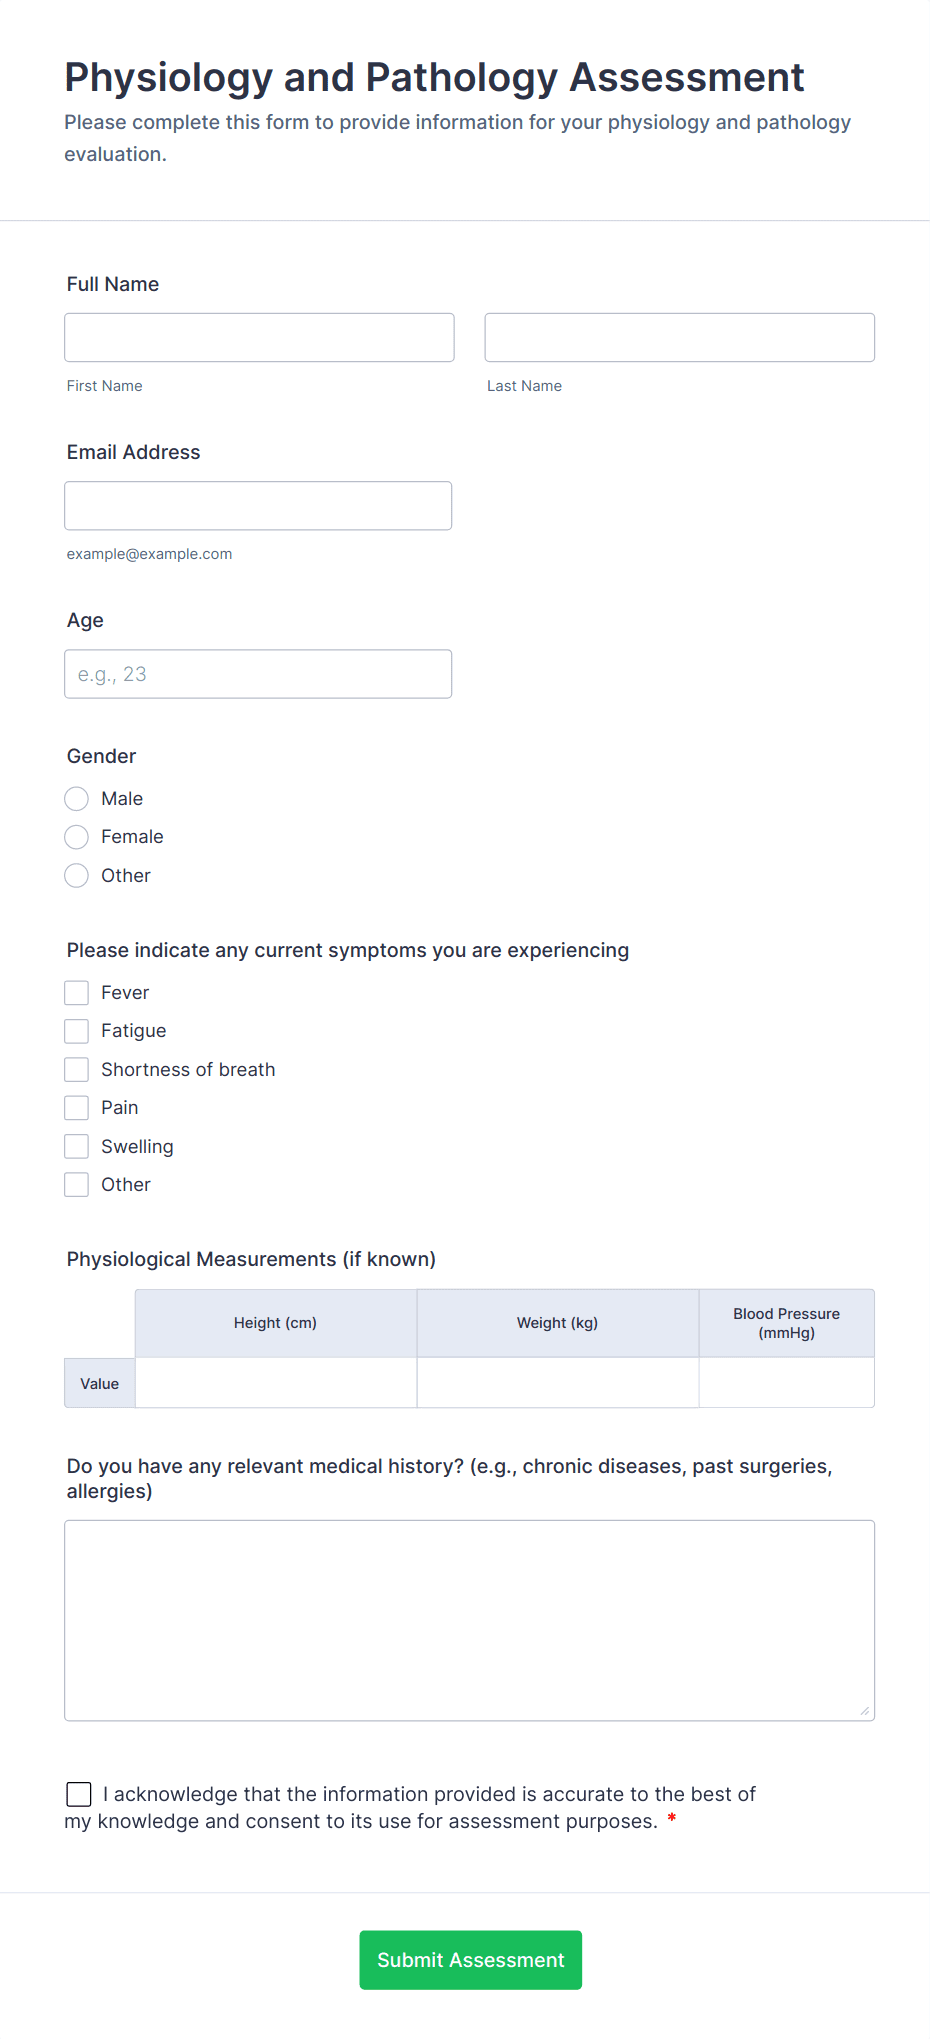Select the Male gender option
Screen dimensions: 930x2039
click(77, 799)
